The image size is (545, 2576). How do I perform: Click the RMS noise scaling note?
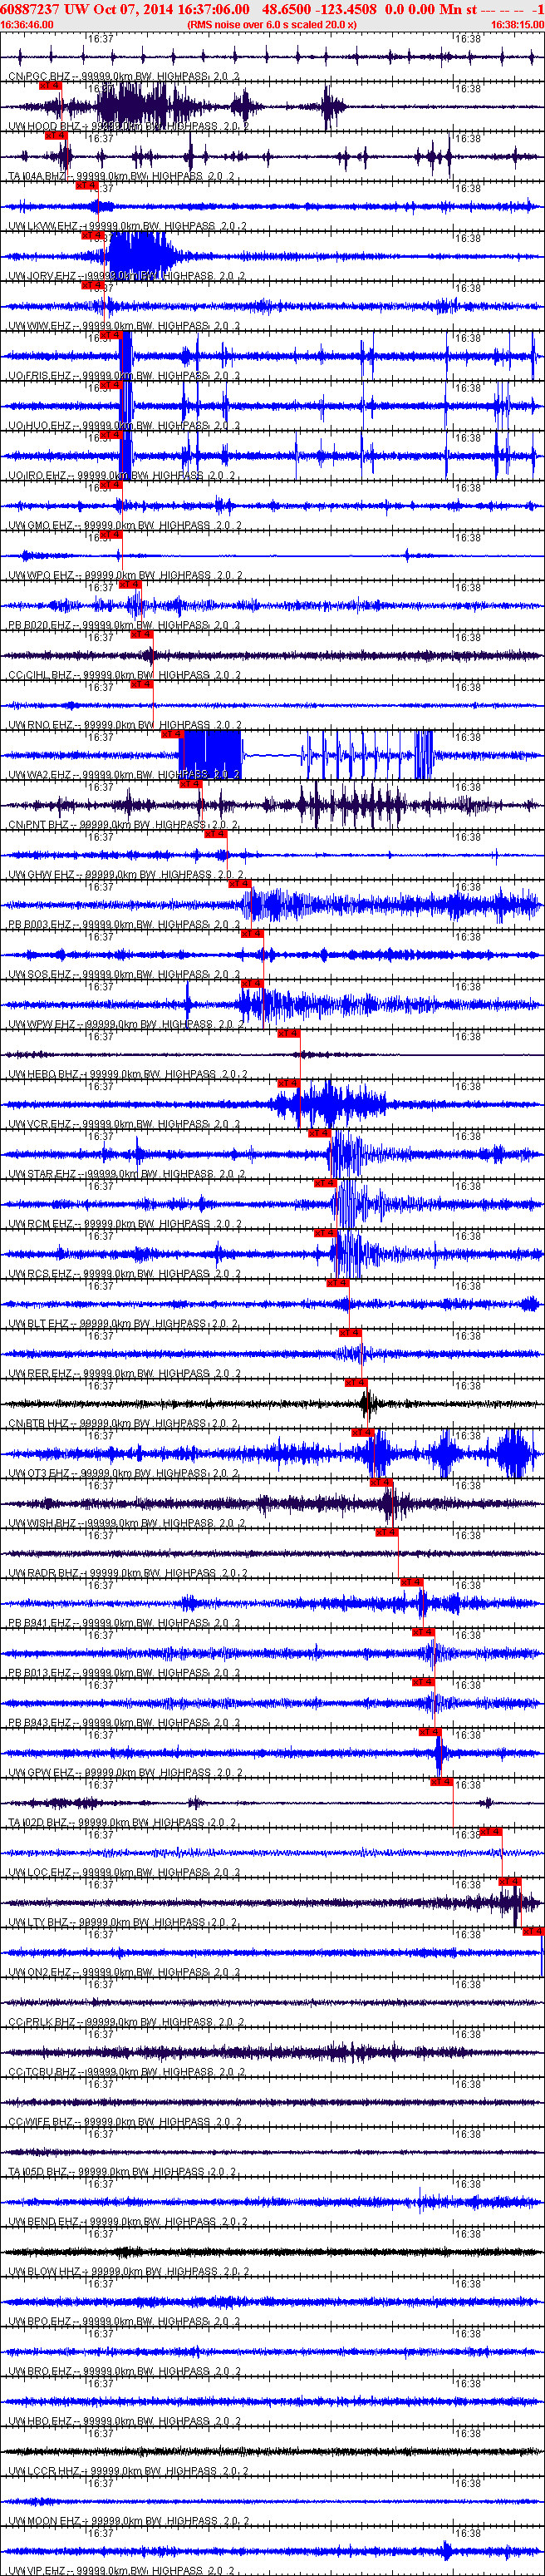point(272,24)
